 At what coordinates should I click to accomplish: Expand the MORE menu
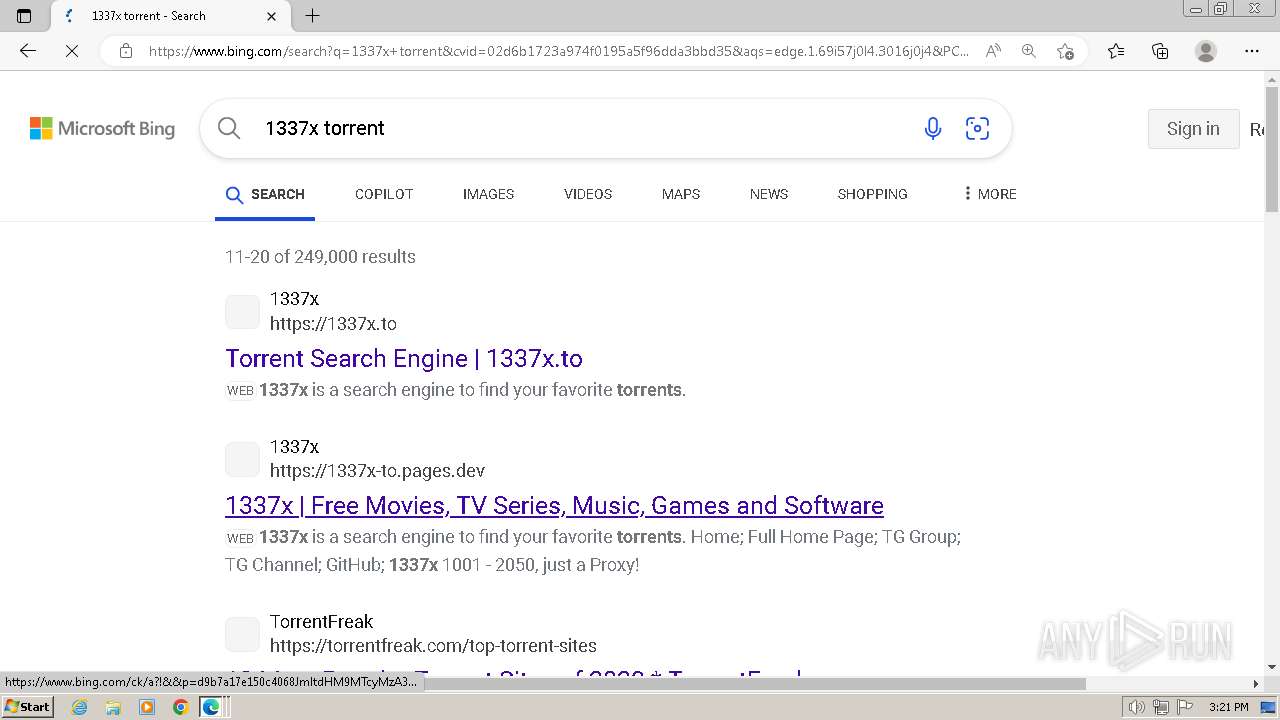(989, 194)
